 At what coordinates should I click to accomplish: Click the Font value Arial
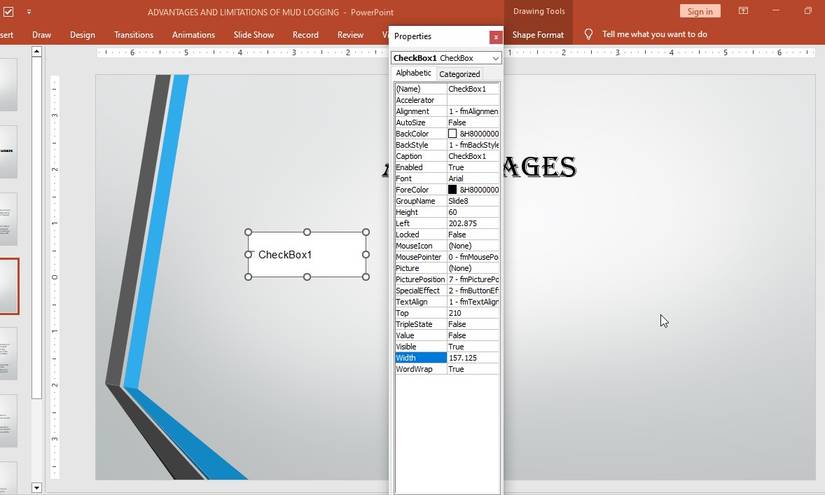click(473, 178)
